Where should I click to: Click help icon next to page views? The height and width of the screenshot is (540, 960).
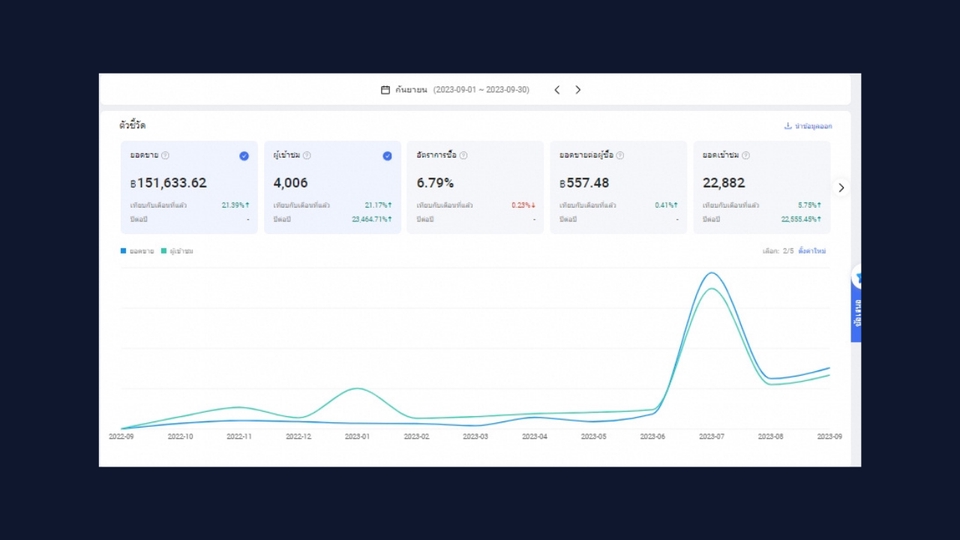746,156
